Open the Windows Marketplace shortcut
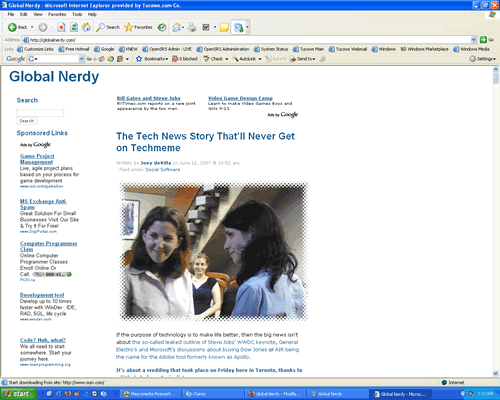Screen dimensions: 500x400 pyautogui.click(x=424, y=49)
